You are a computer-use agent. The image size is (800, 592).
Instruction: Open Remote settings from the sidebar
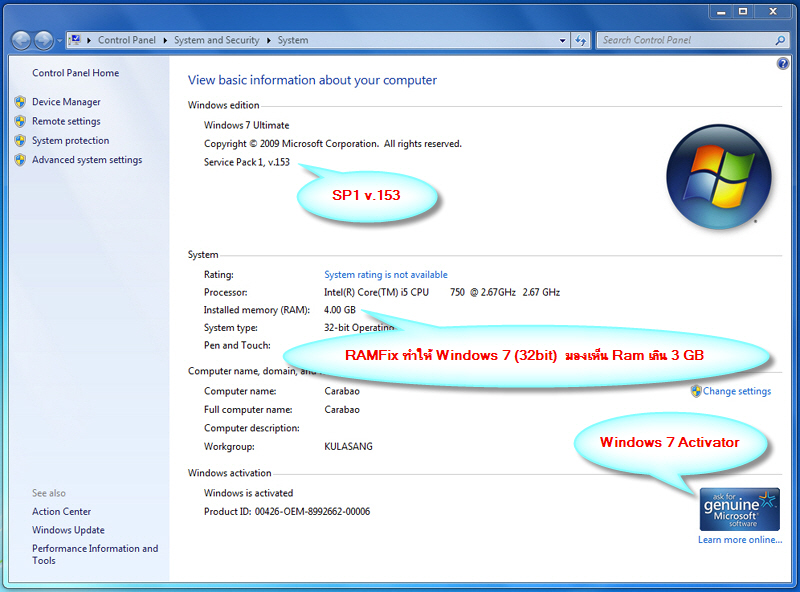pyautogui.click(x=66, y=121)
